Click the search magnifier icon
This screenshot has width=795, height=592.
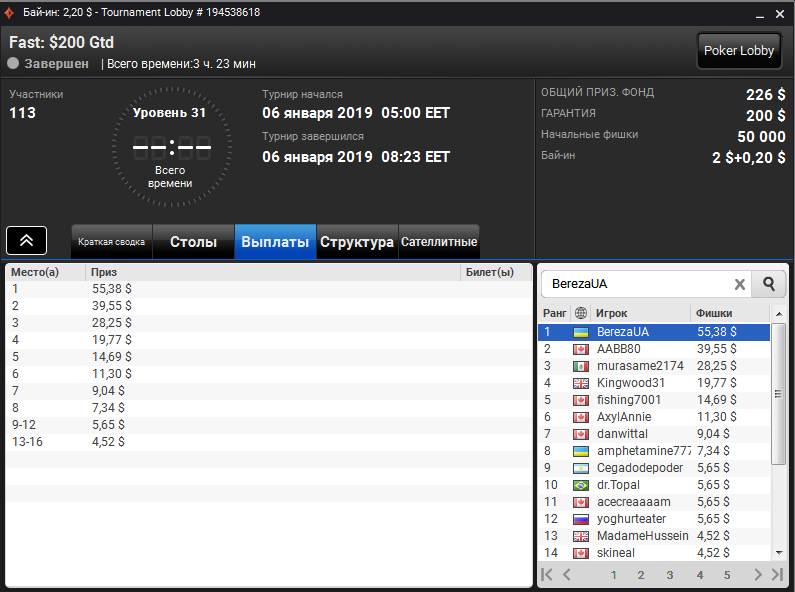pyautogui.click(x=769, y=284)
